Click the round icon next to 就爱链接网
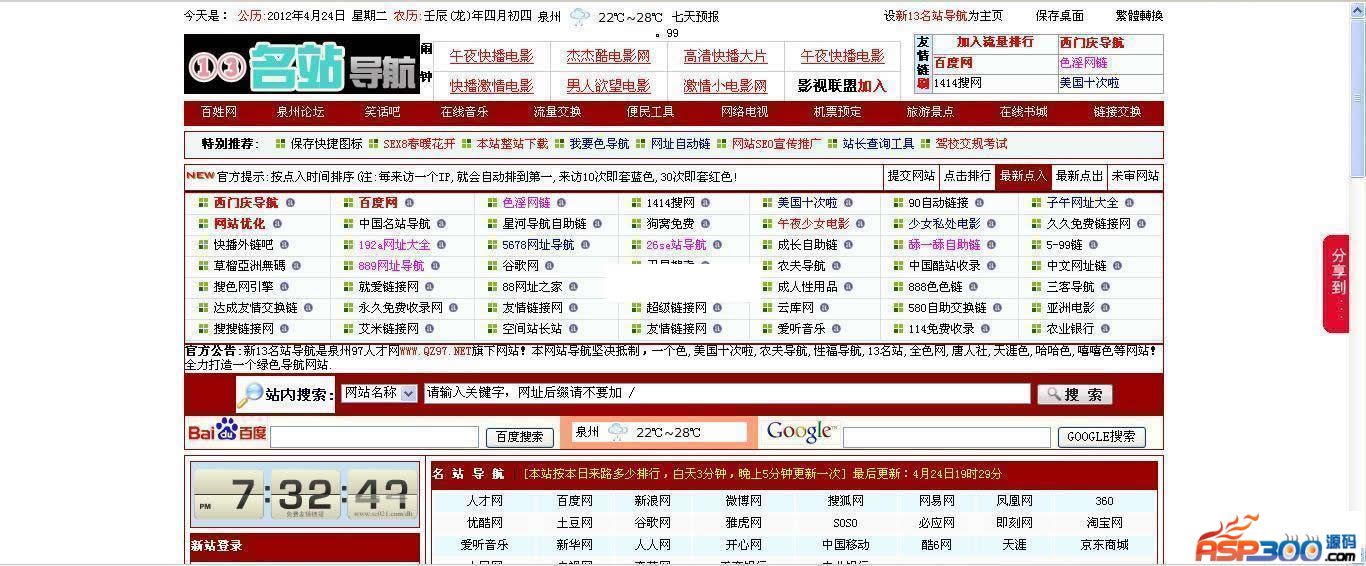Viewport: 1366px width, 566px height. pyautogui.click(x=430, y=287)
